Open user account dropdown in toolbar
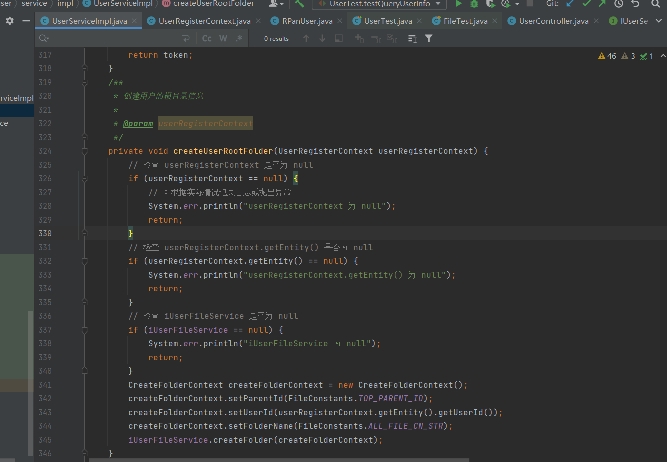The width and height of the screenshot is (667, 462). [x=276, y=4]
